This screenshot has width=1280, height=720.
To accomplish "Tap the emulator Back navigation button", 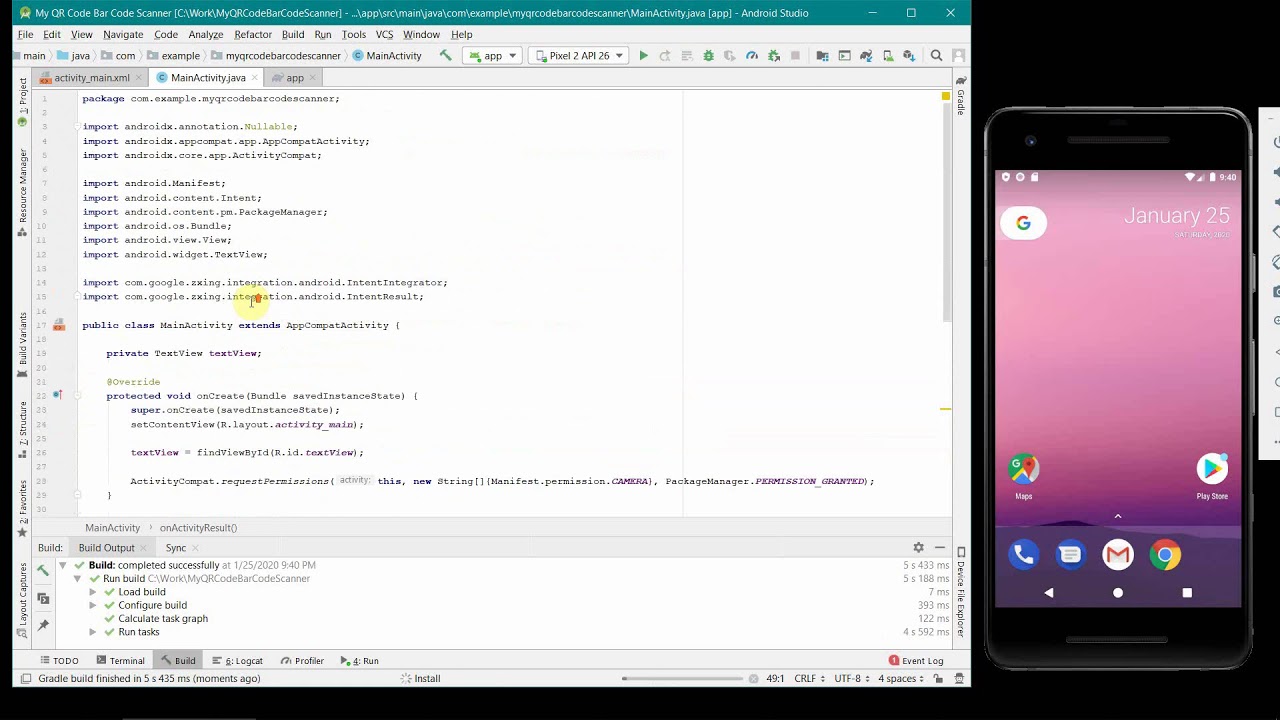I will pyautogui.click(x=1048, y=593).
